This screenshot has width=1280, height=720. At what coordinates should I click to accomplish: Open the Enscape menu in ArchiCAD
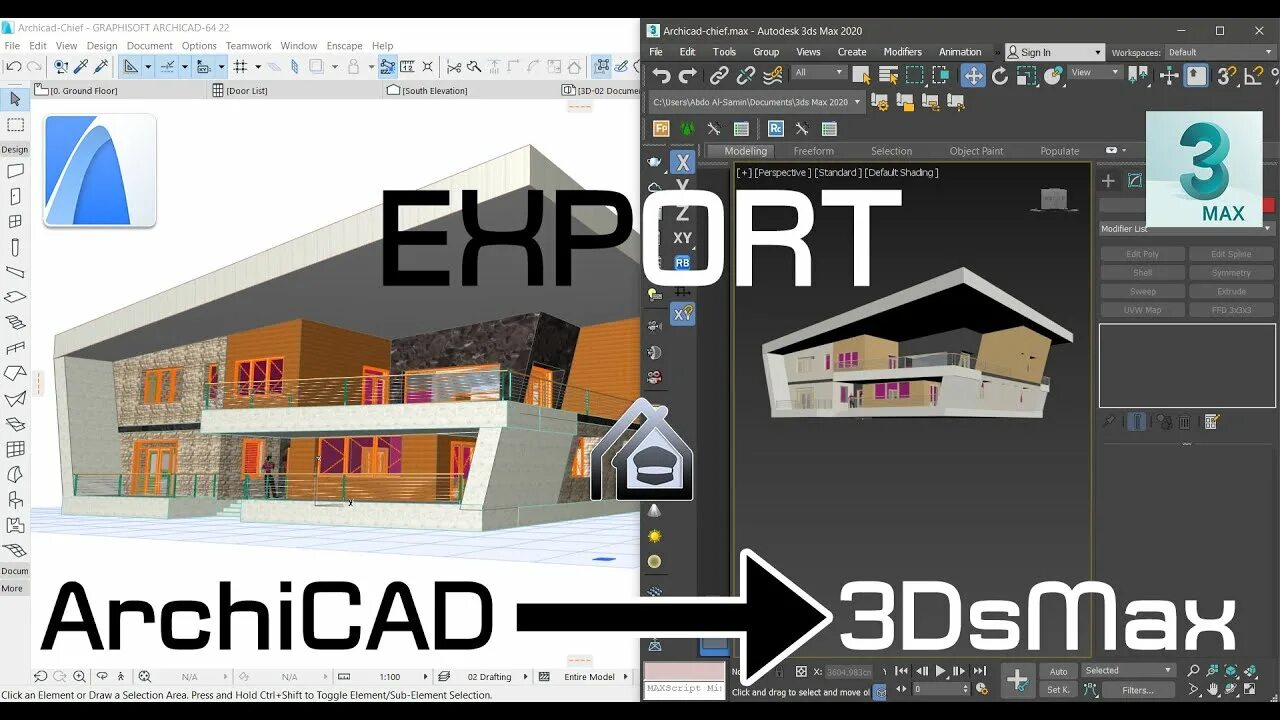click(x=345, y=46)
